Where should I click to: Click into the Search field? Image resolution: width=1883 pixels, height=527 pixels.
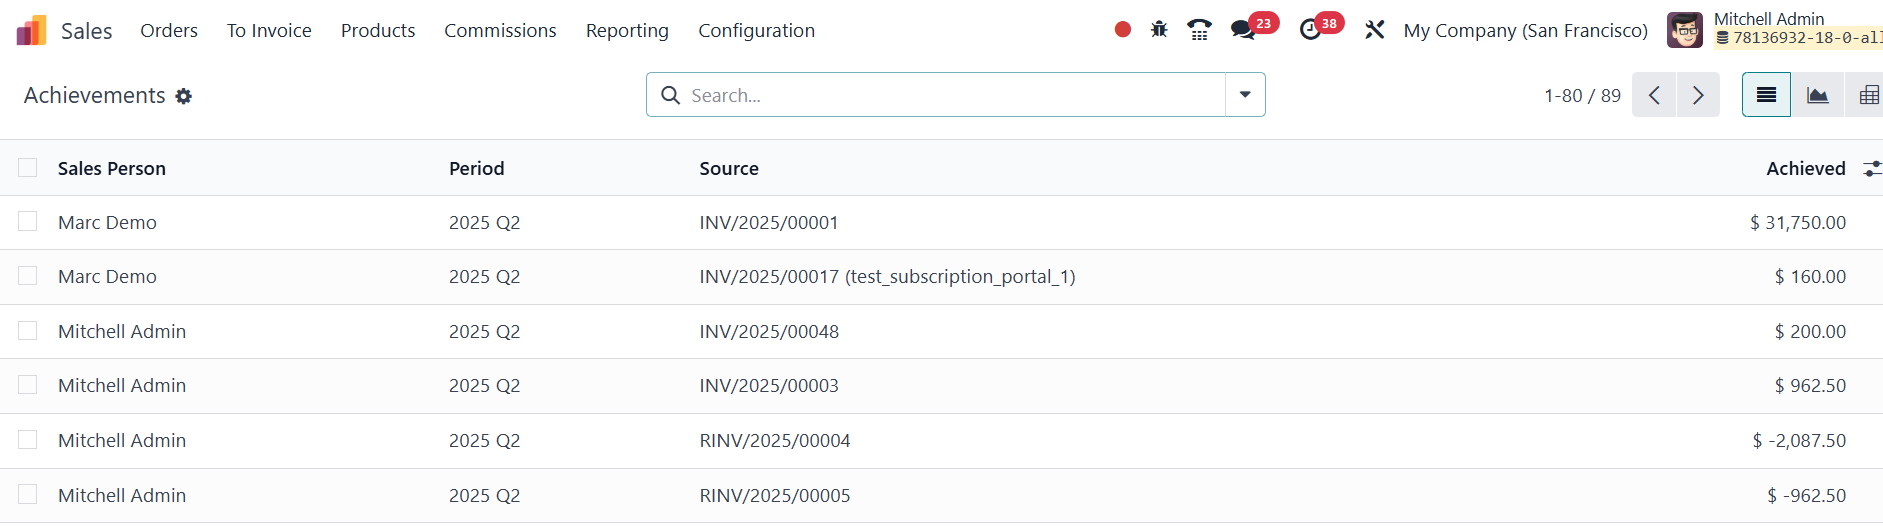click(950, 95)
